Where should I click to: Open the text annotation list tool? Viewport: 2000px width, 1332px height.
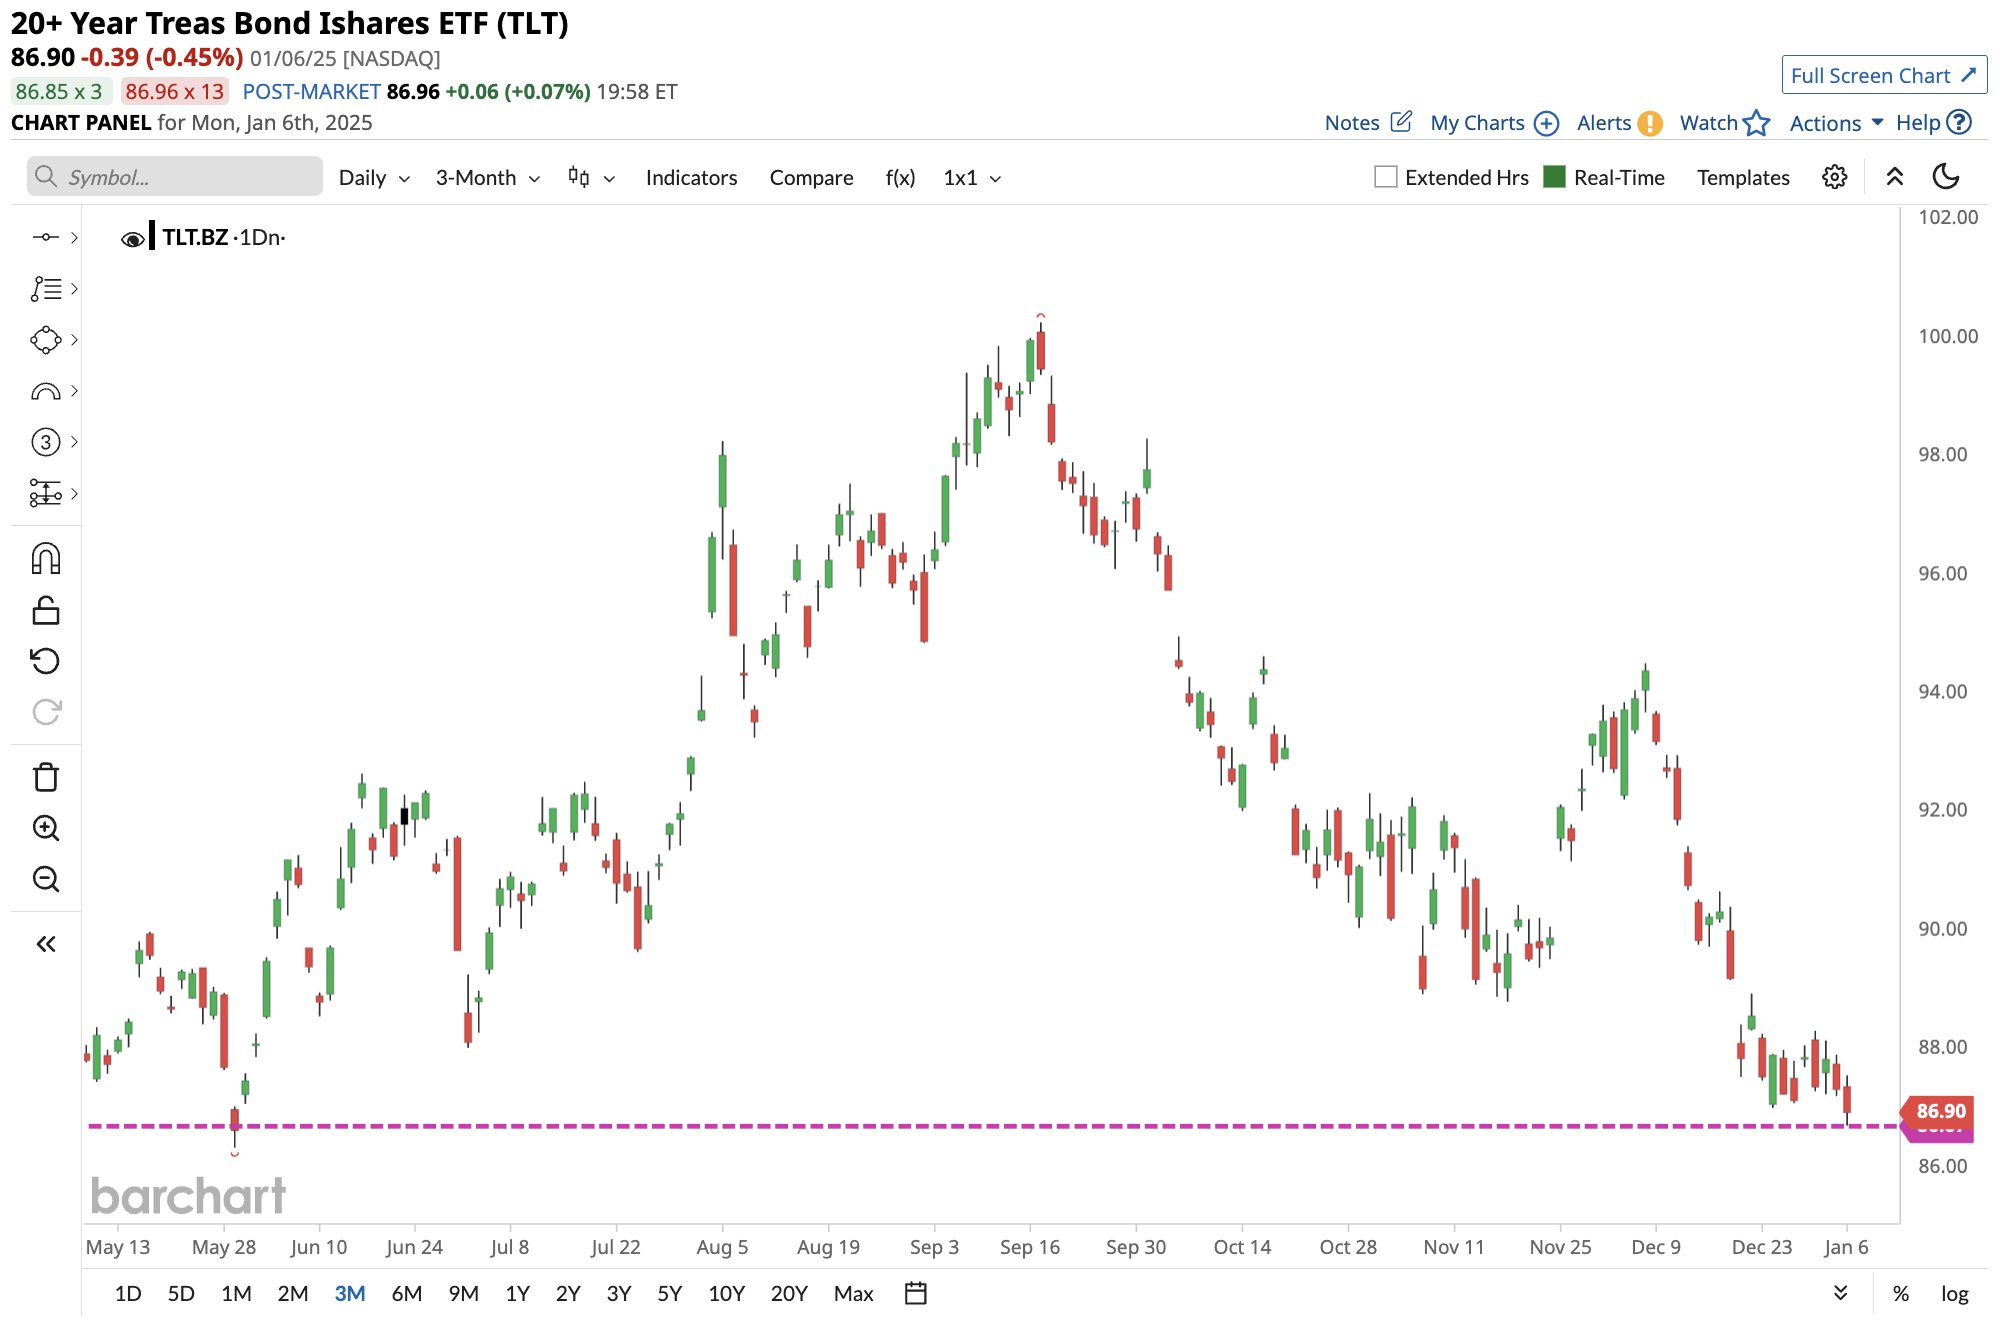coord(45,289)
